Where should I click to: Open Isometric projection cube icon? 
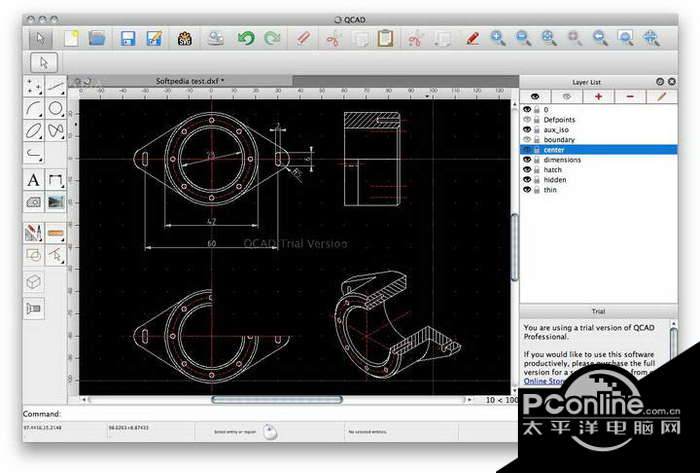[x=33, y=282]
